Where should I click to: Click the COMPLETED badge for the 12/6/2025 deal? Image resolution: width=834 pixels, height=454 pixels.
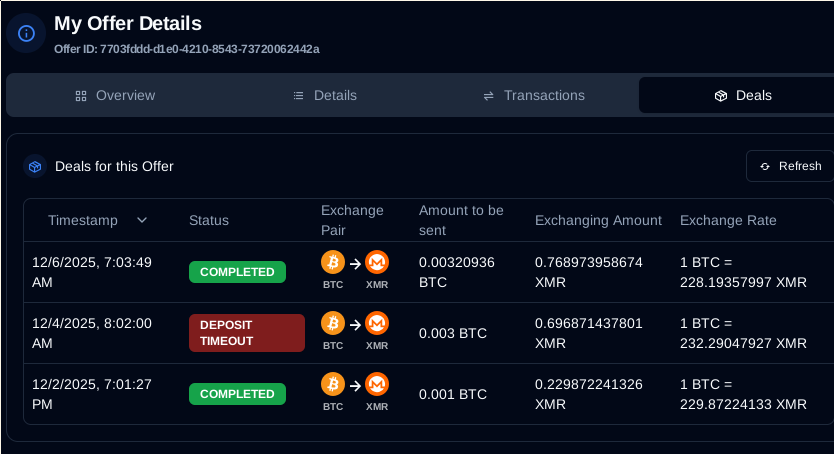pos(237,272)
